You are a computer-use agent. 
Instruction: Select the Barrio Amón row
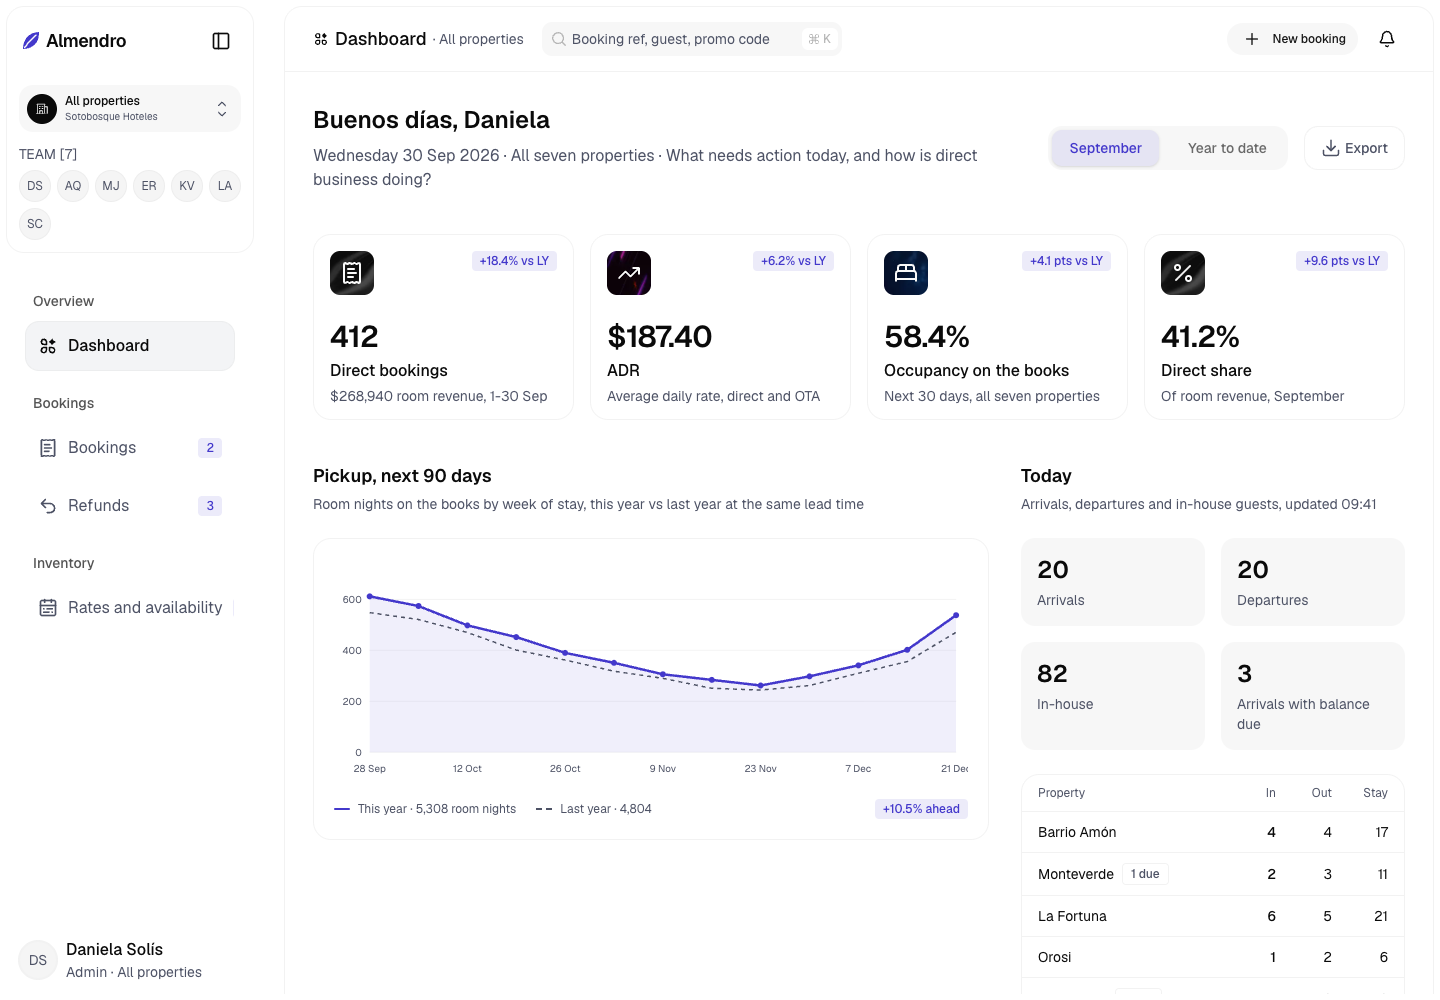click(x=1213, y=832)
